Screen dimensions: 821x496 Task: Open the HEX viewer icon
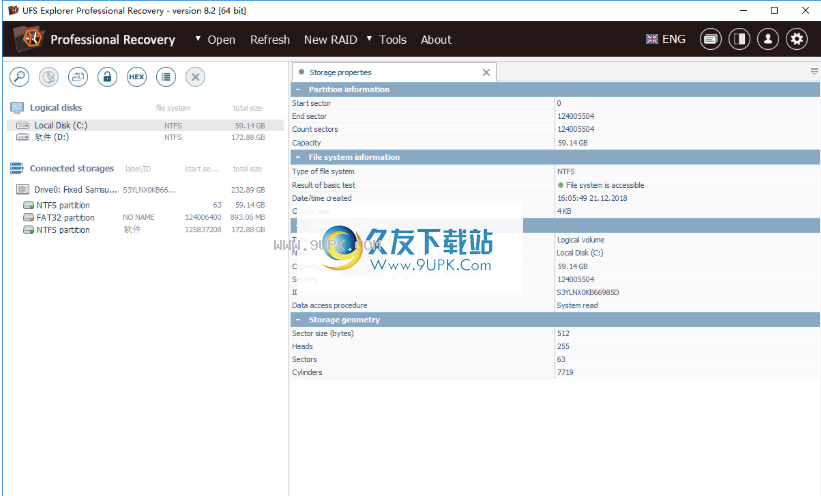pos(137,77)
